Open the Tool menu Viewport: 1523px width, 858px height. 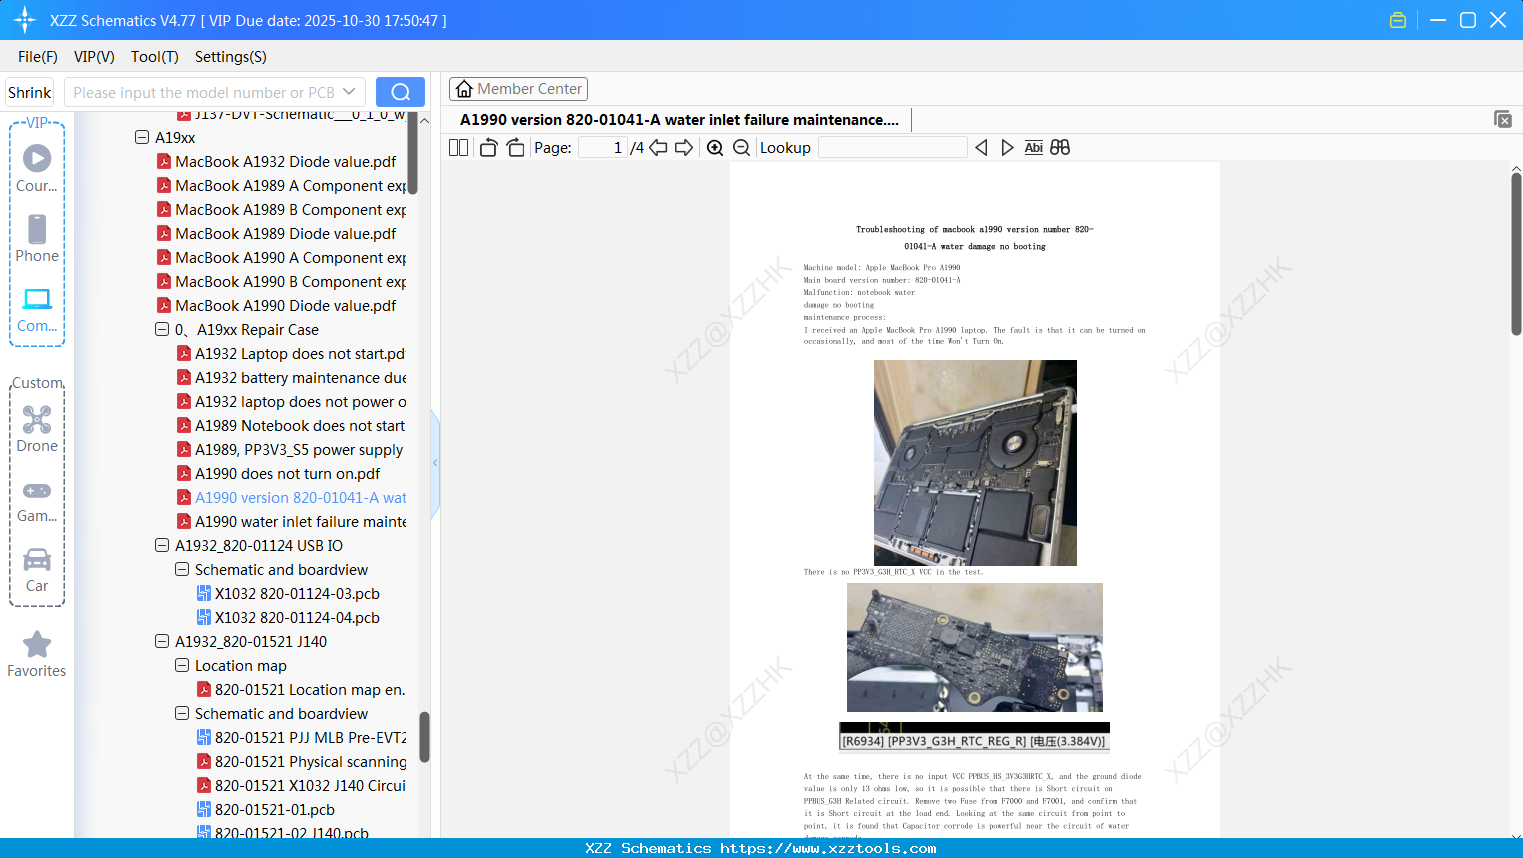click(155, 57)
